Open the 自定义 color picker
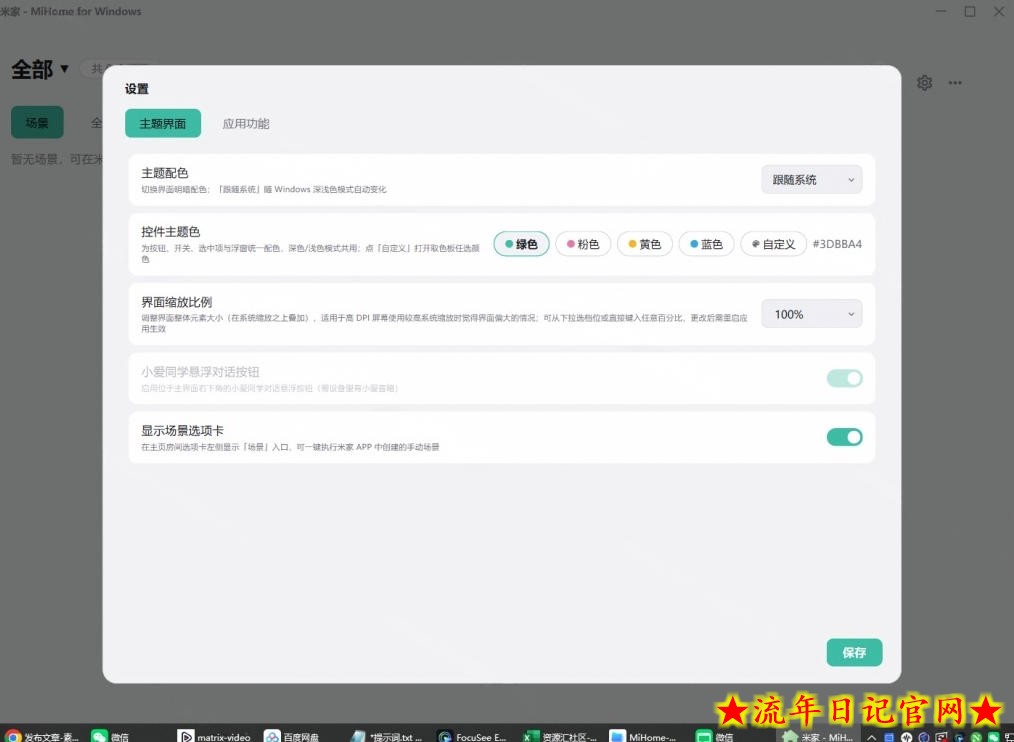The image size is (1014, 742). pos(773,244)
